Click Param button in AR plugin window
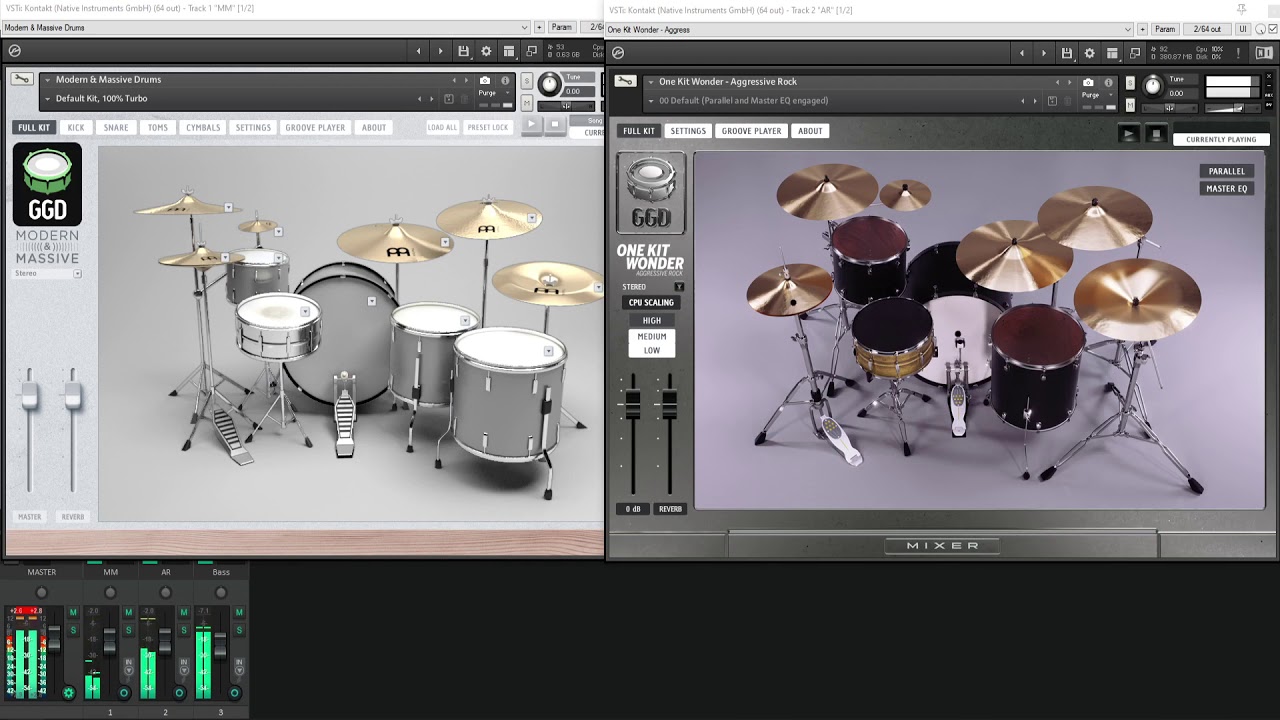This screenshot has width=1280, height=720. [1165, 29]
